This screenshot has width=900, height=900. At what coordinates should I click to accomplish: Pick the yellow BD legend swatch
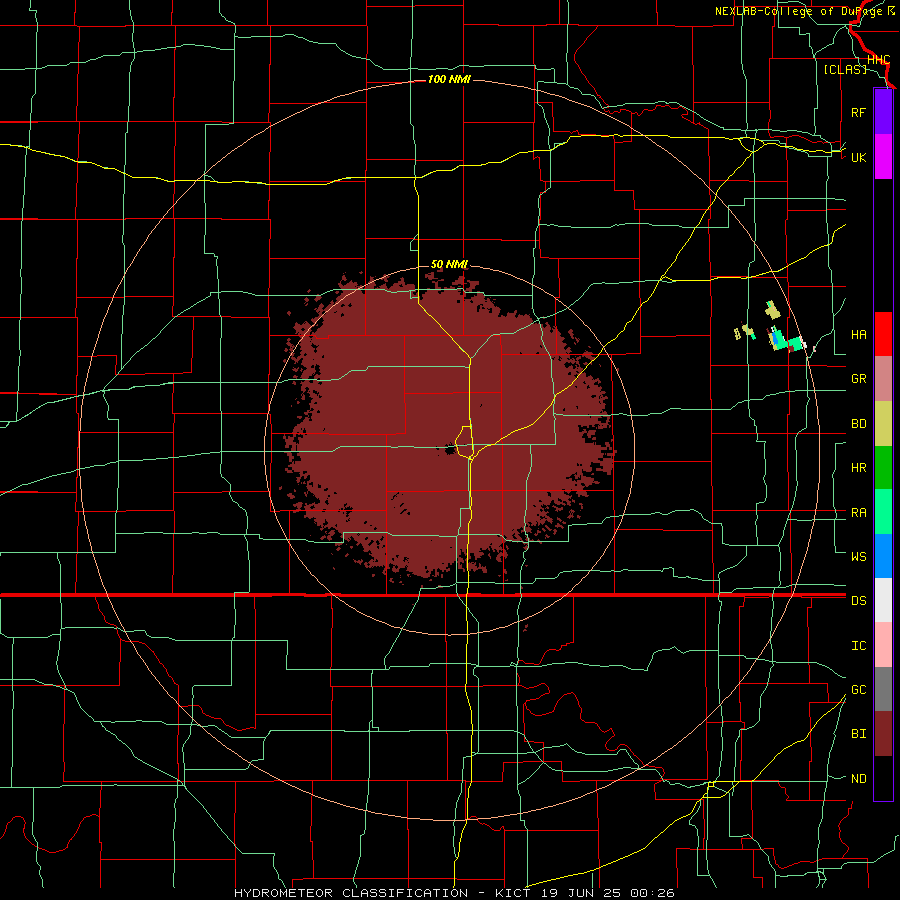[x=883, y=424]
